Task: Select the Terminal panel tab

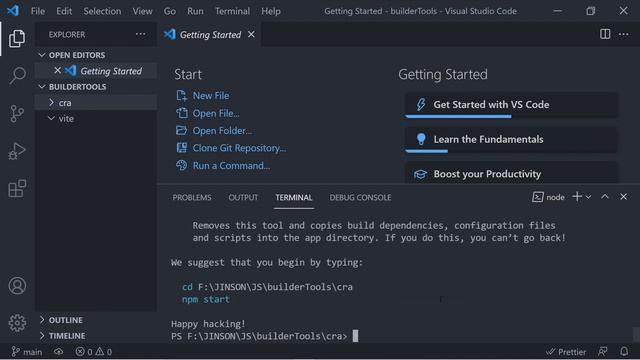Action: tap(294, 198)
